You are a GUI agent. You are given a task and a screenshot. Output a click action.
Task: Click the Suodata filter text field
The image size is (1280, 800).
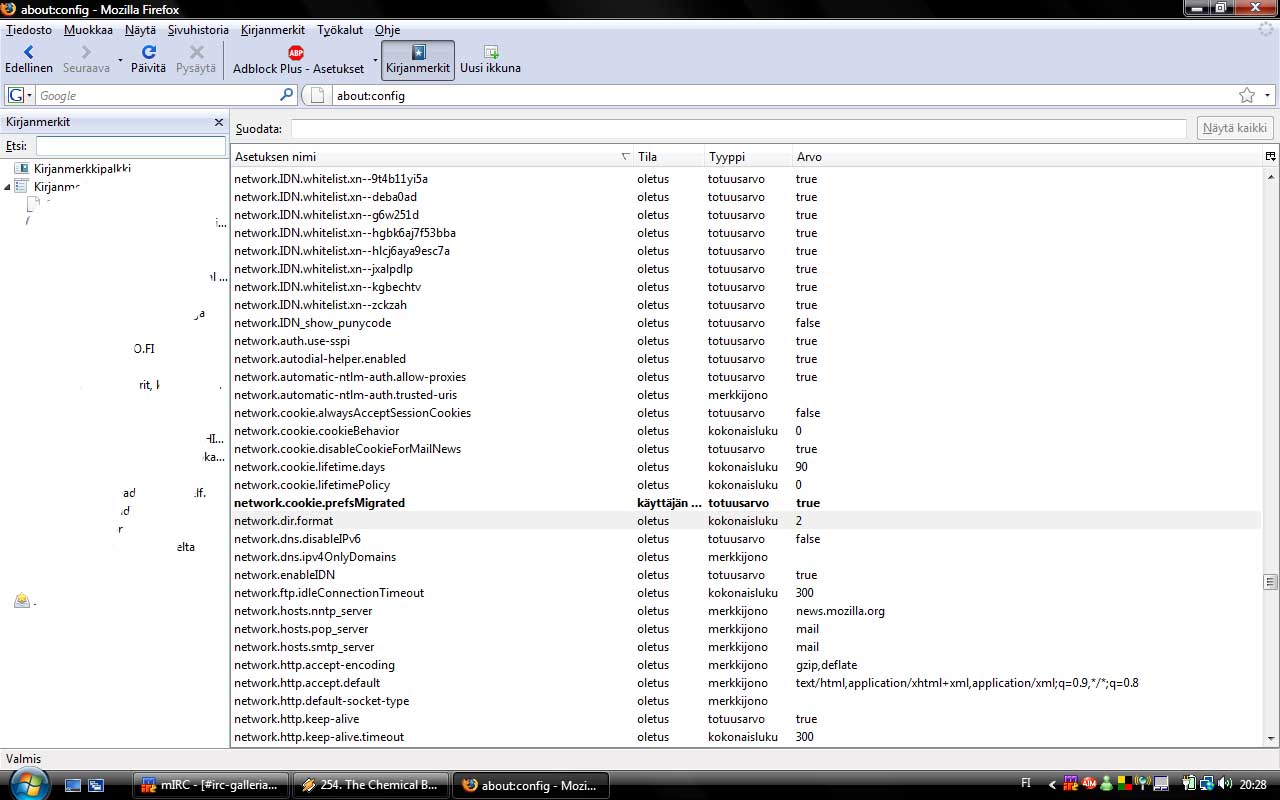738,128
